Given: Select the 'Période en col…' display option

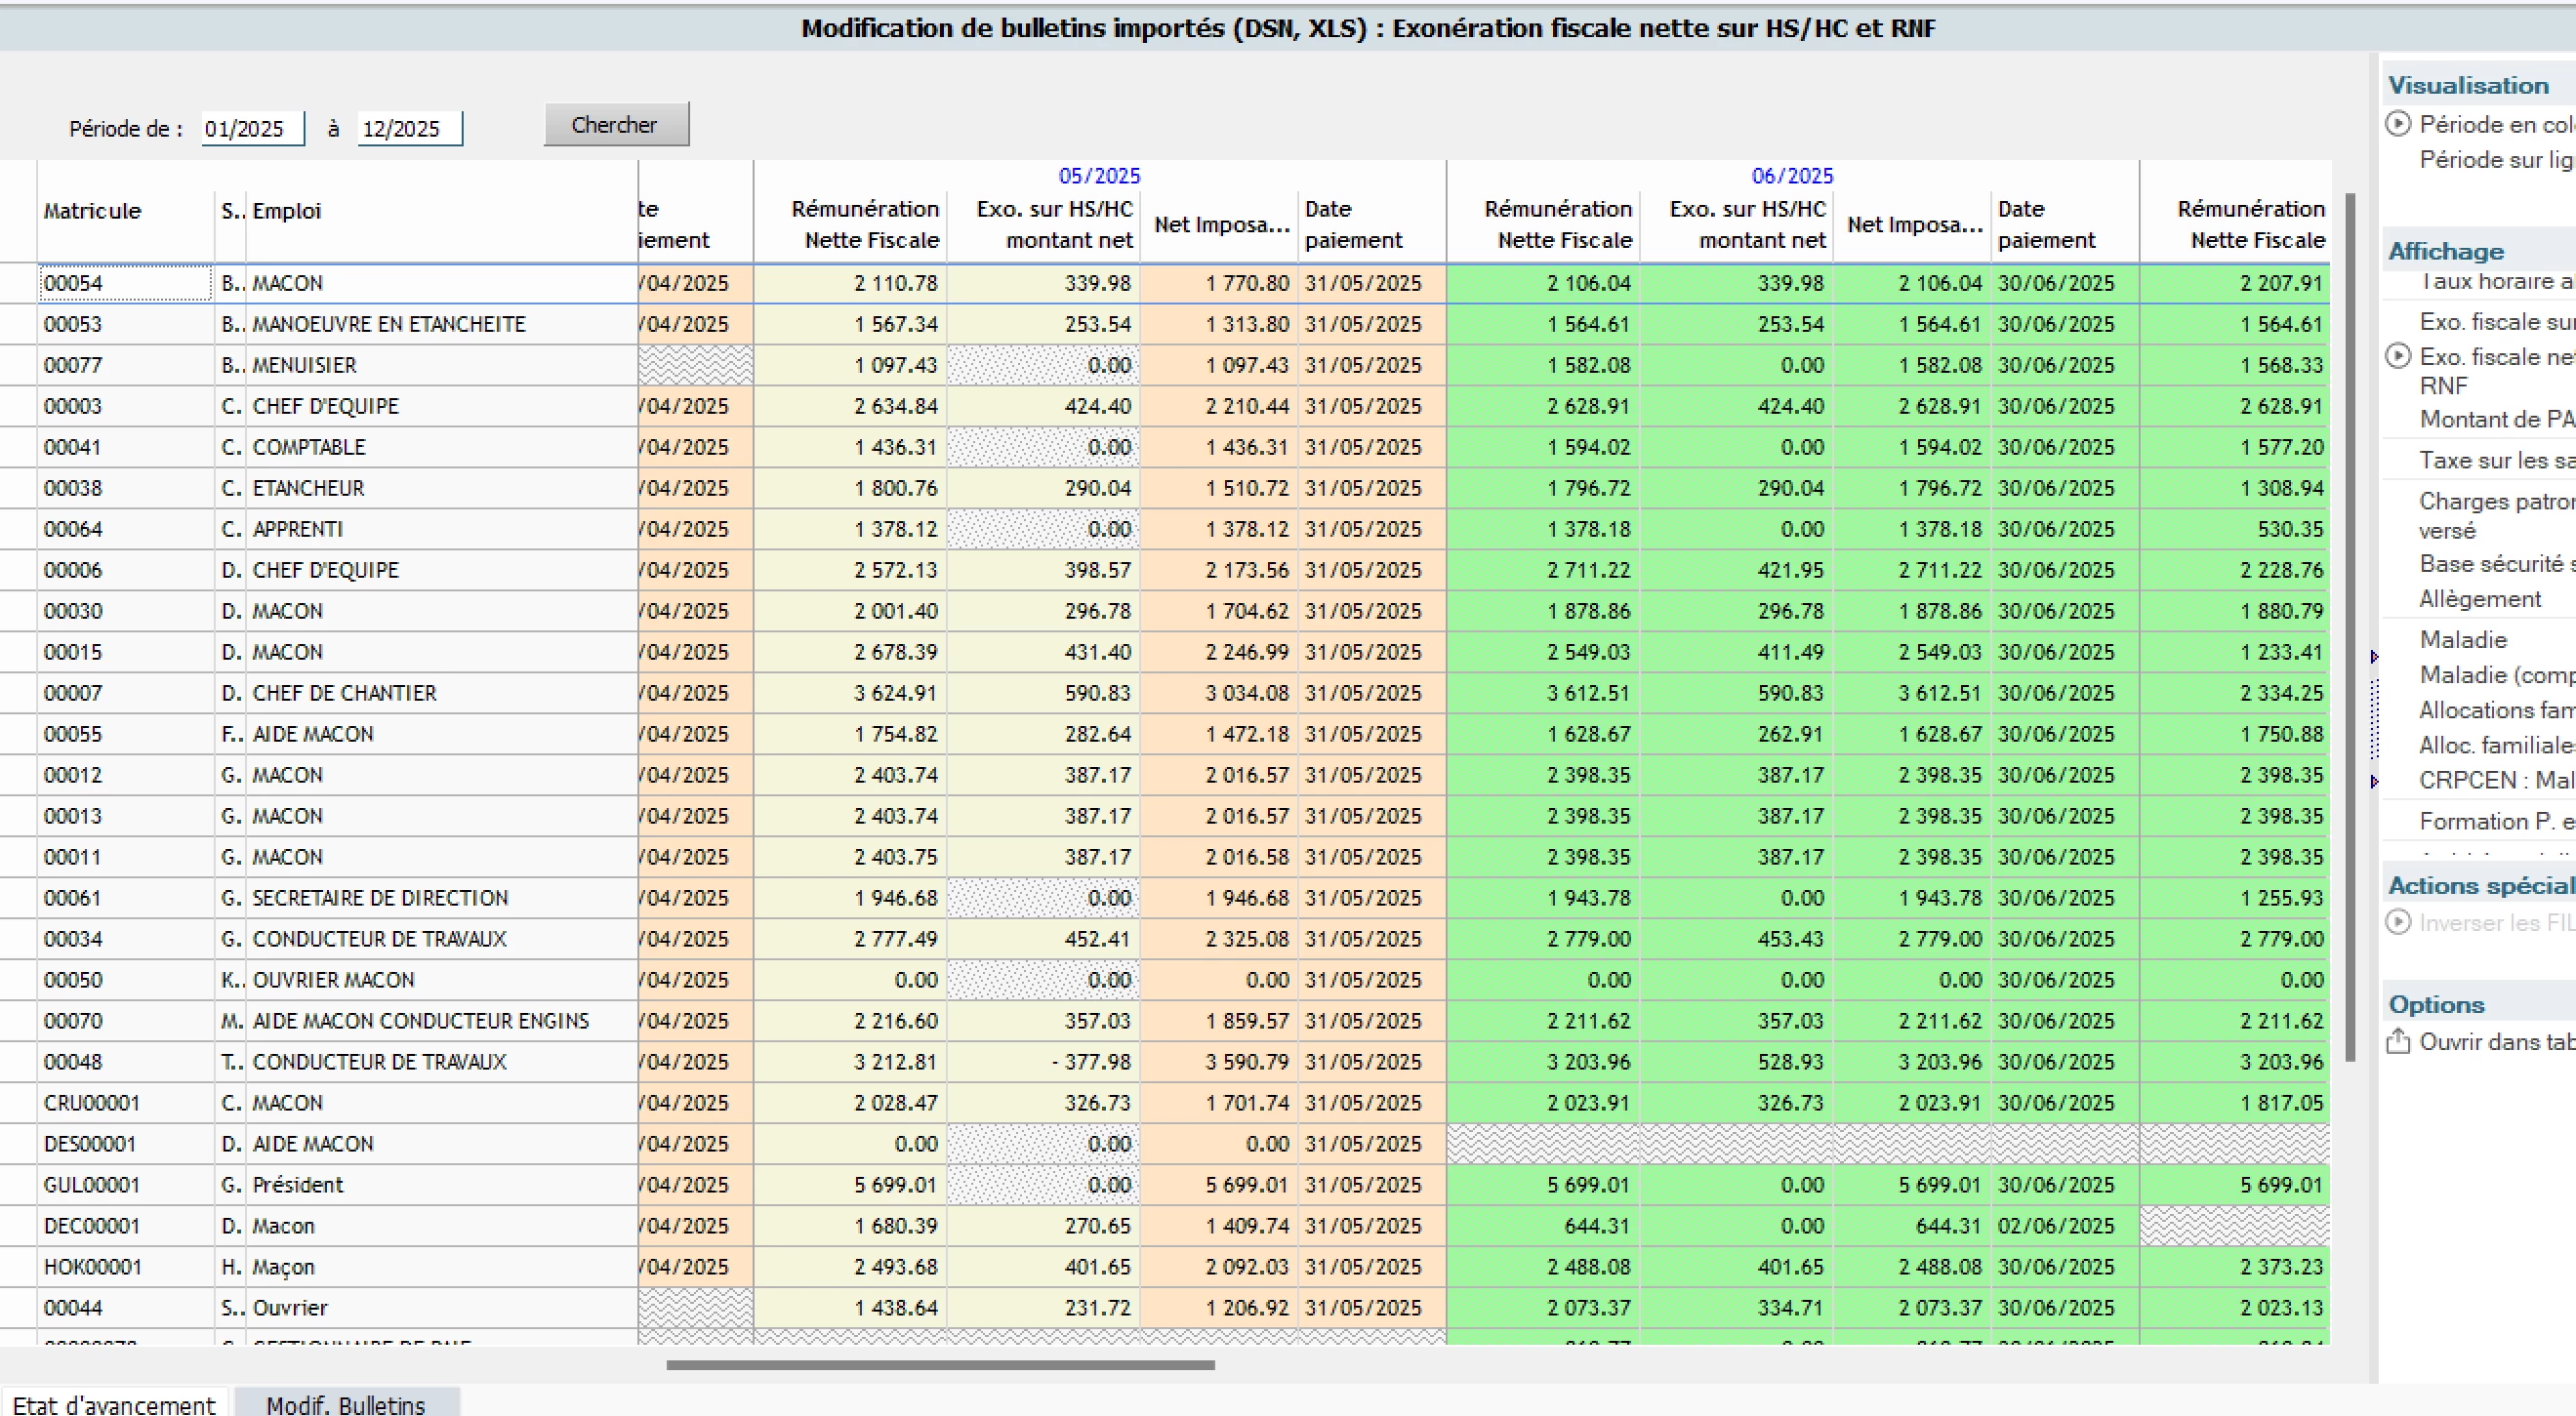Looking at the screenshot, I should click(2496, 124).
